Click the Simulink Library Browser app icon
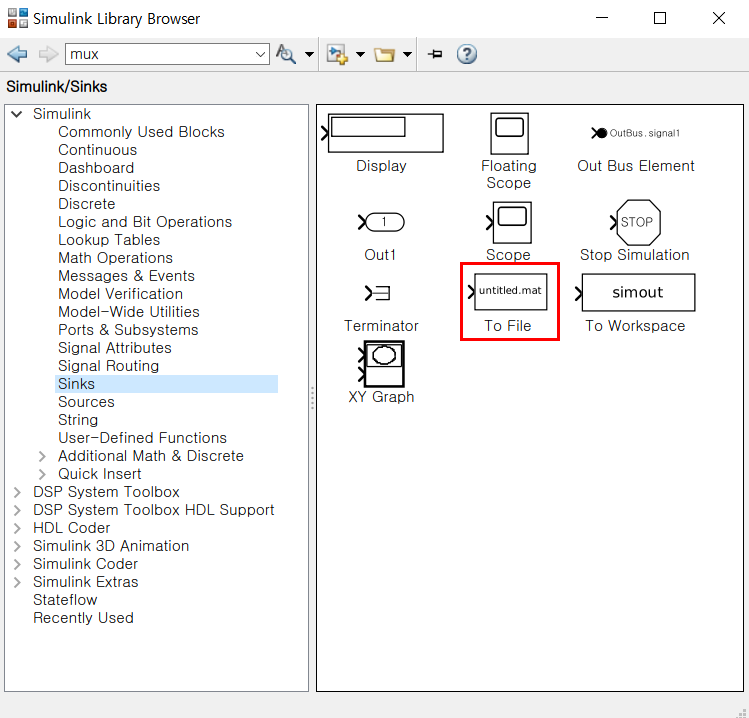The width and height of the screenshot is (749, 718). pyautogui.click(x=18, y=18)
